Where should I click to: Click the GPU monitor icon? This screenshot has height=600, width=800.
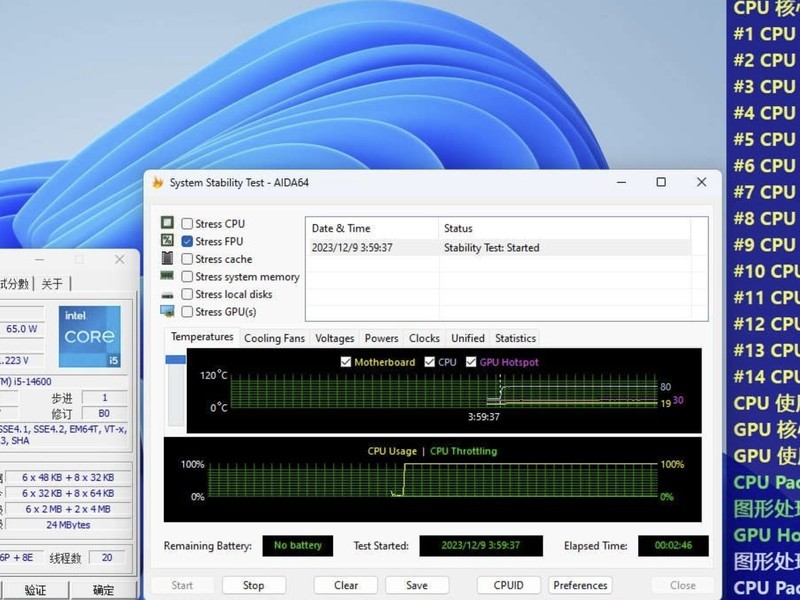(x=167, y=311)
